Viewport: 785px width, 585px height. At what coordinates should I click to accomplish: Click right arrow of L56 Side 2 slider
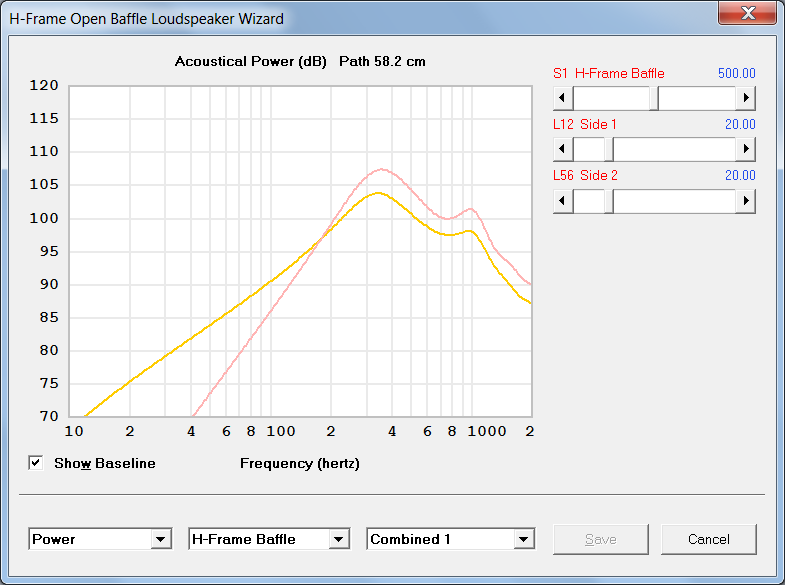point(745,201)
